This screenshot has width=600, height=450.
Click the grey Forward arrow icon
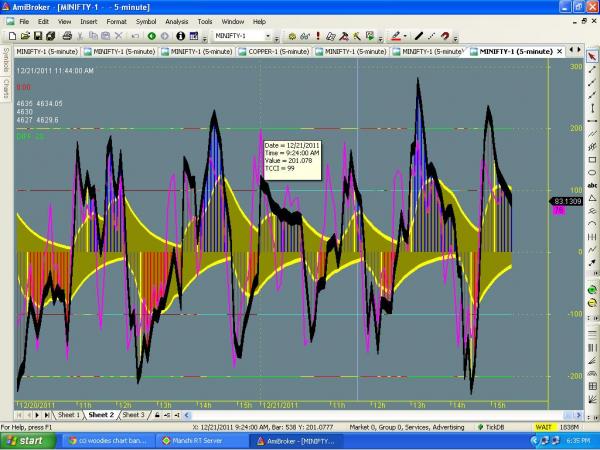(x=165, y=36)
